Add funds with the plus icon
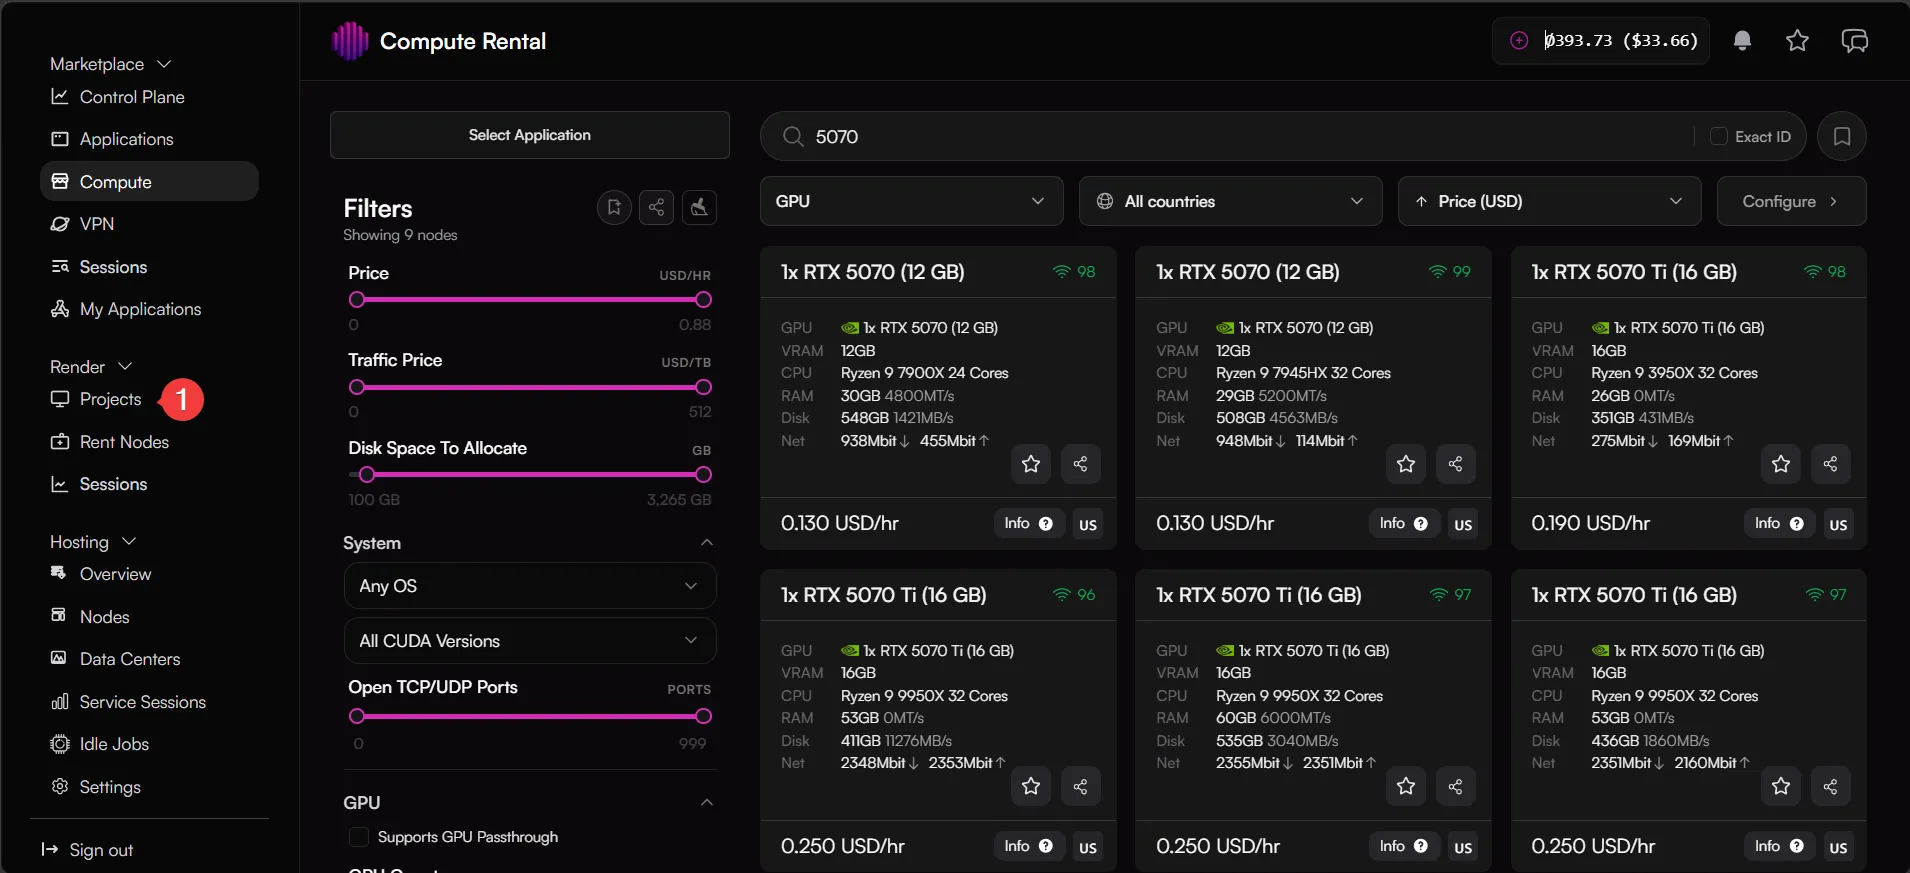Screen dimensions: 1910x873 pos(1519,41)
